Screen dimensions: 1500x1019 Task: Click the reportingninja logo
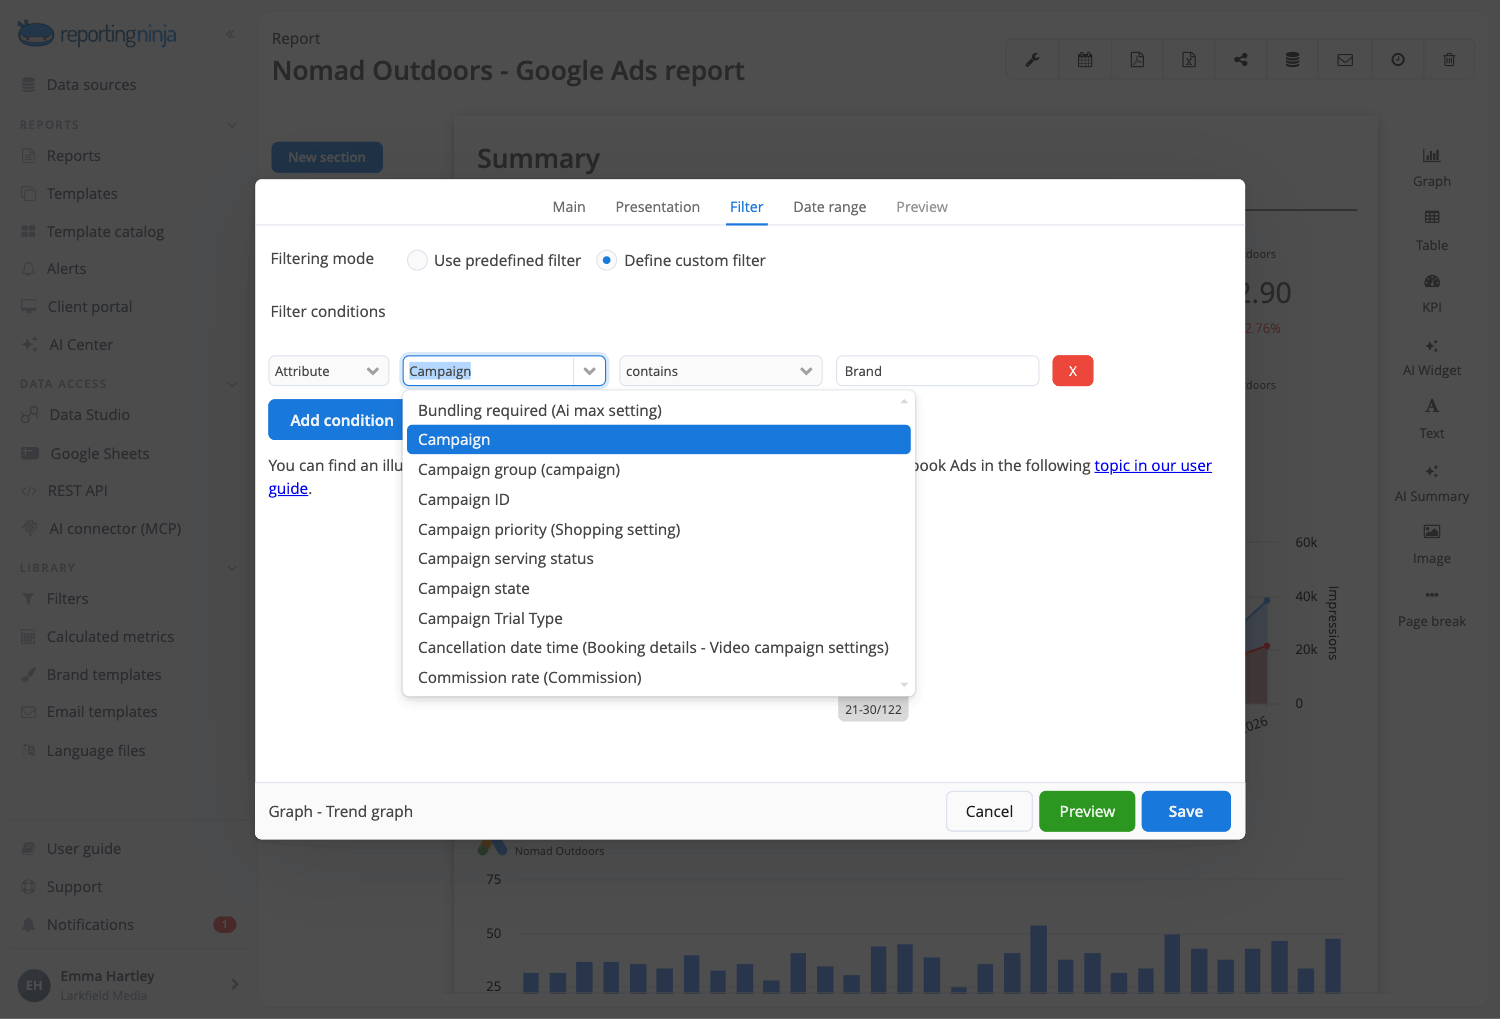click(x=97, y=34)
